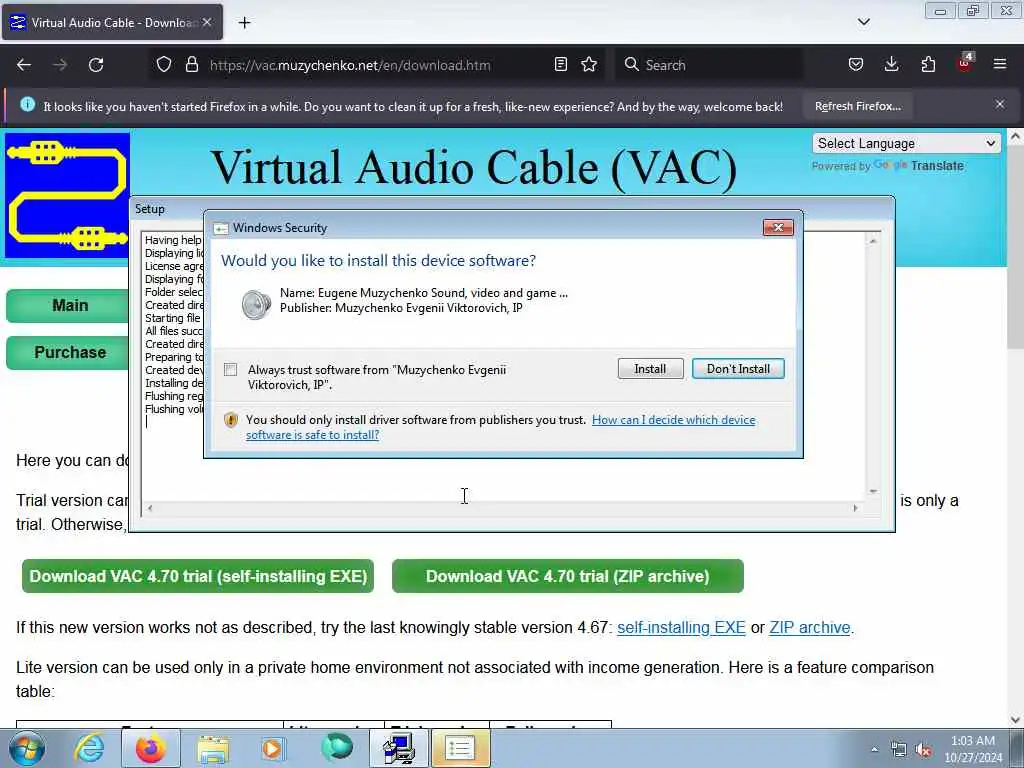Click the muted volume tray icon
Screen dimensions: 1024x768
923,750
